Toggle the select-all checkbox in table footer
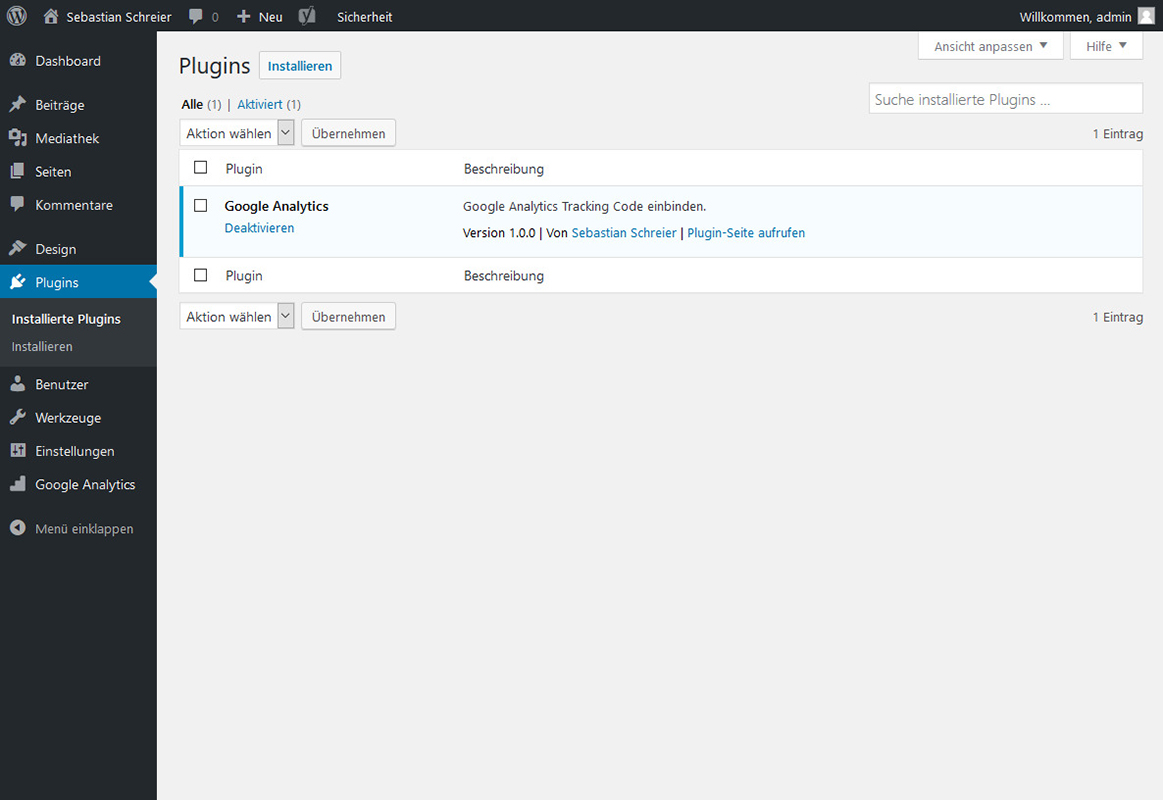Viewport: 1163px width, 800px height. coord(201,275)
